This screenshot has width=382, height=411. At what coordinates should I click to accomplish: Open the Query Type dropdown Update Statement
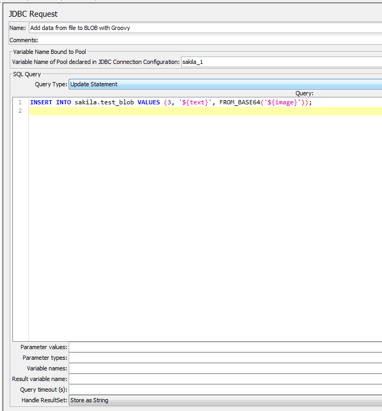click(225, 84)
